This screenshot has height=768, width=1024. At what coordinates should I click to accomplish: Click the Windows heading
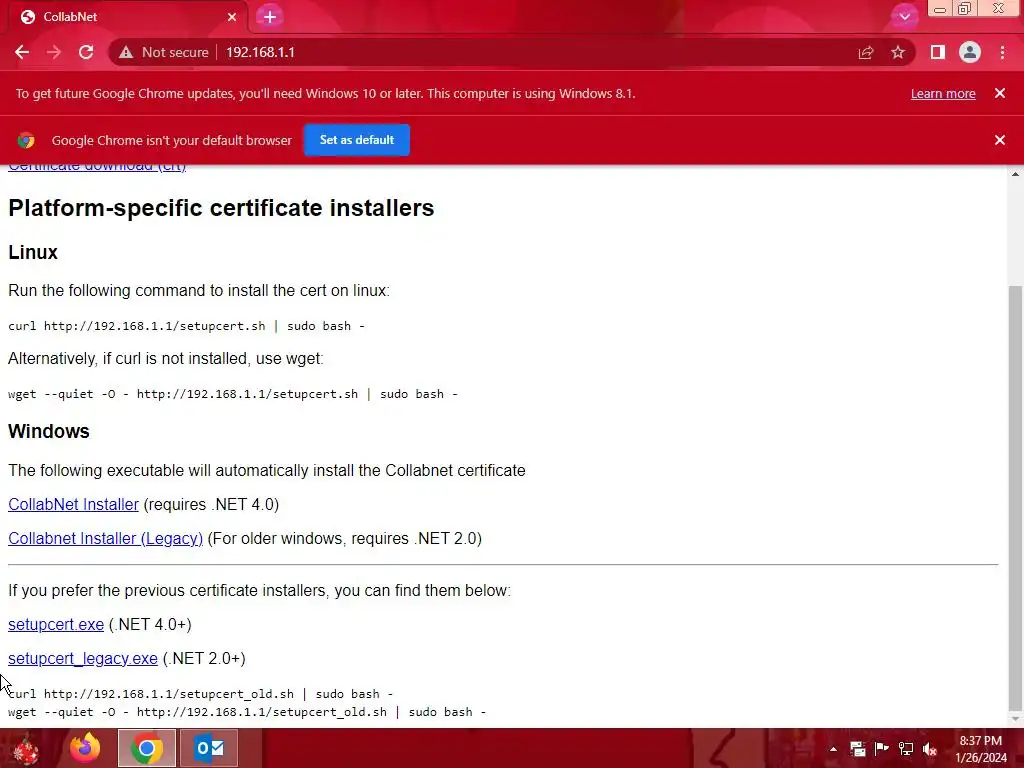point(49,431)
